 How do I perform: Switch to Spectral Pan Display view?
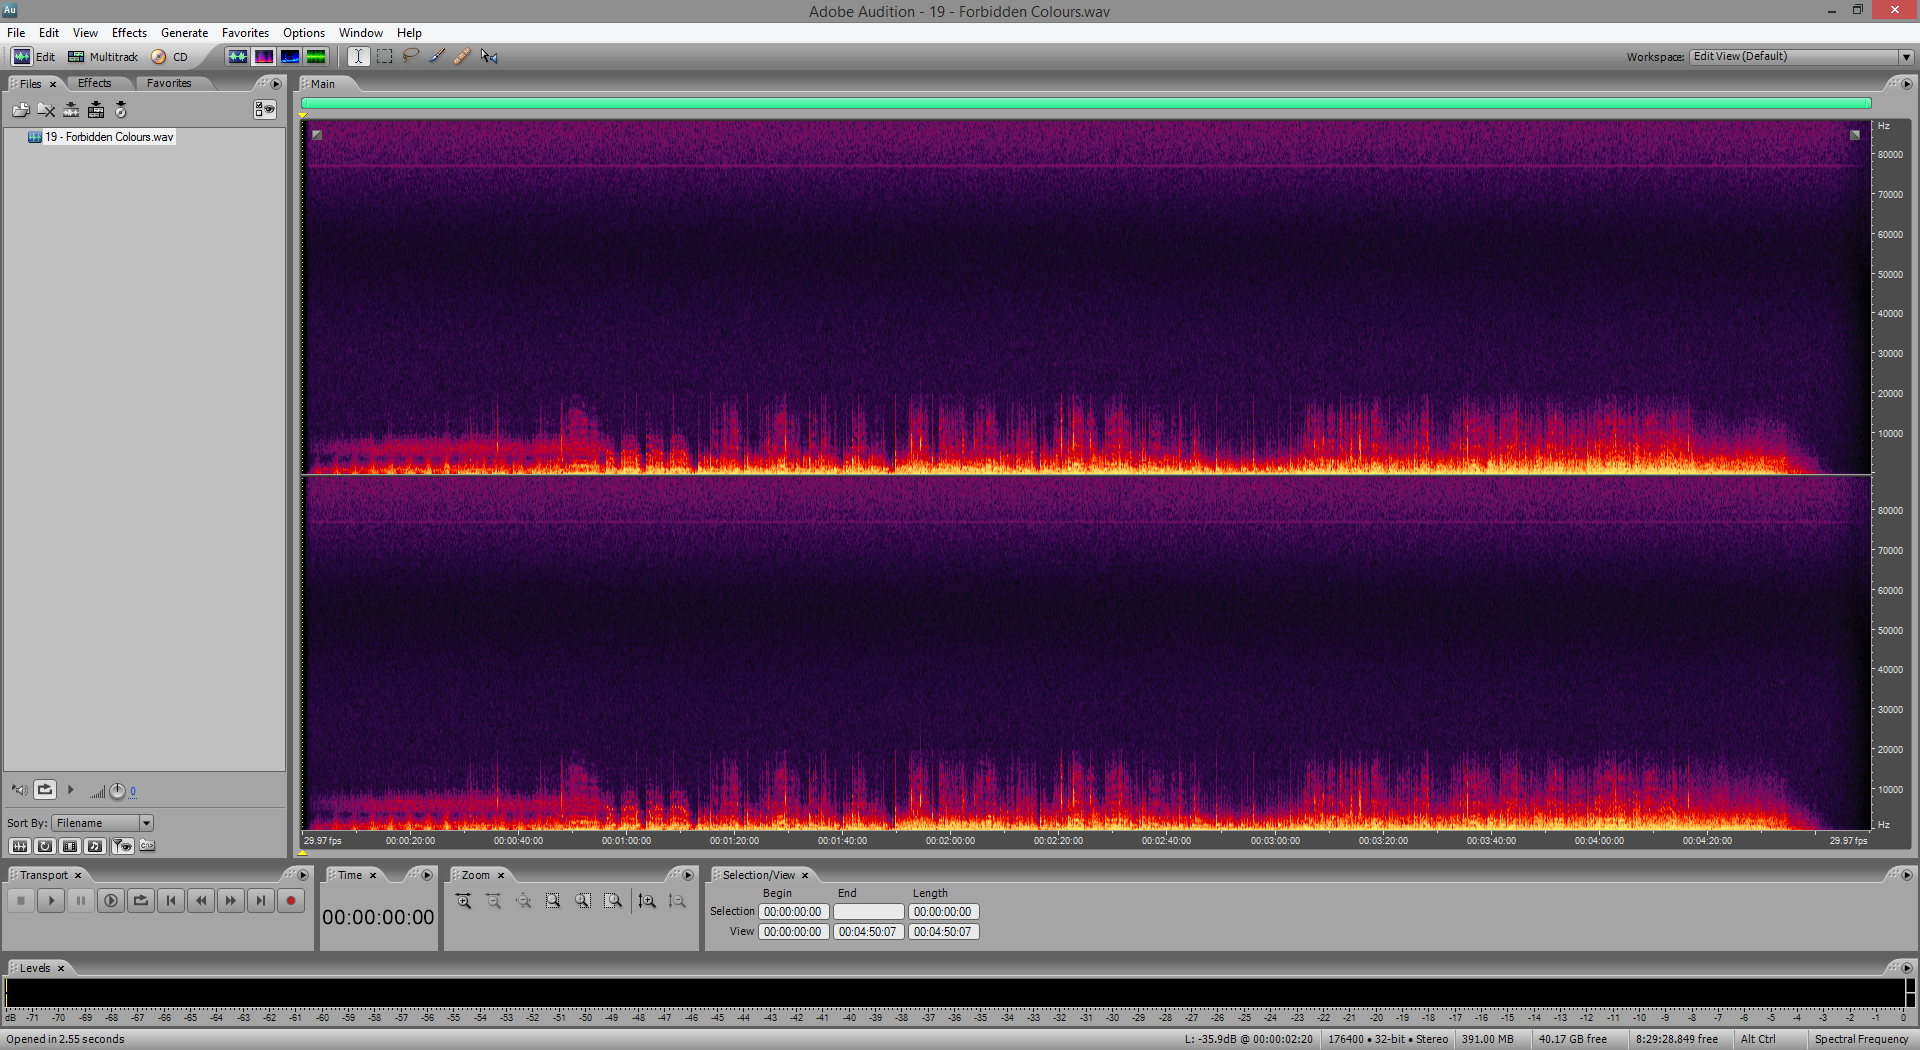[x=290, y=56]
